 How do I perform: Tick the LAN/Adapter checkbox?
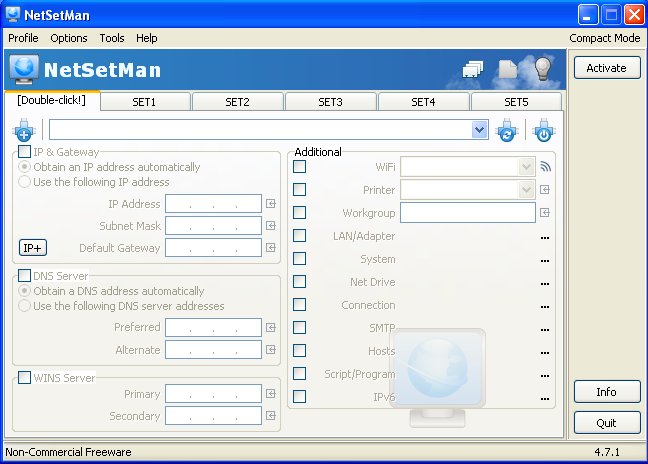click(x=299, y=236)
